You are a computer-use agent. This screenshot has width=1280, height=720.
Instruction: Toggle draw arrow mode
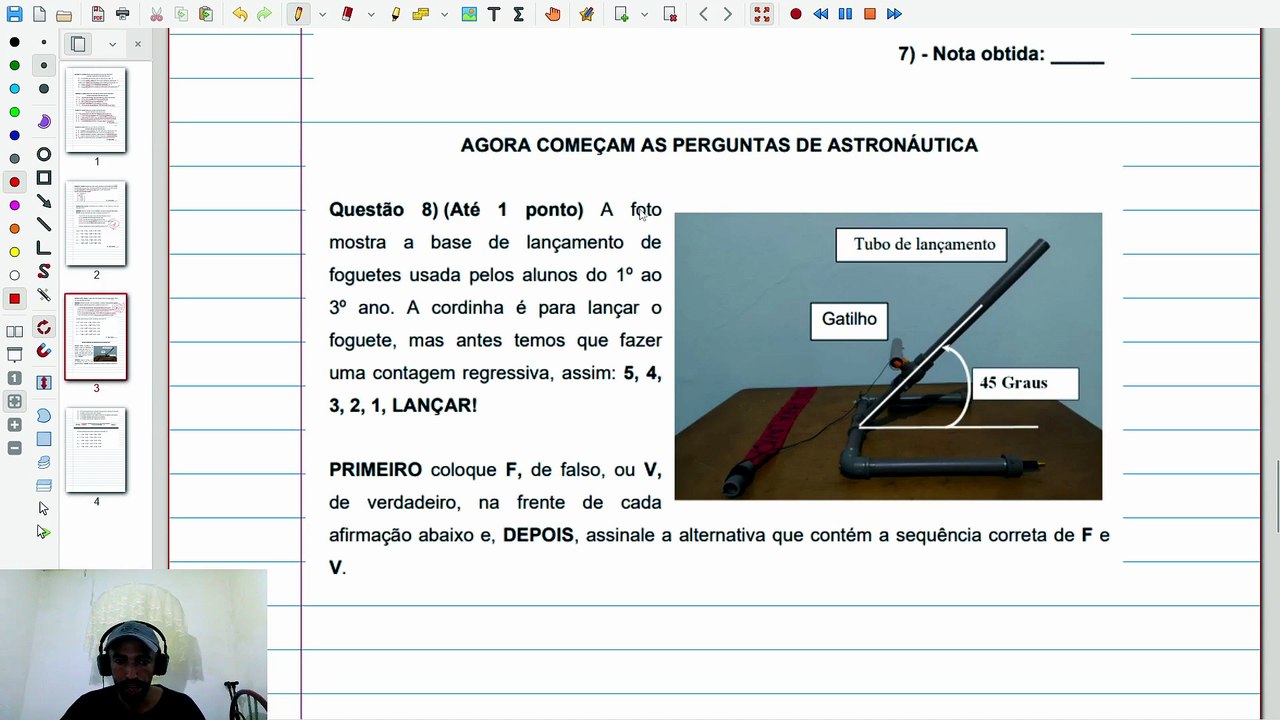tap(44, 201)
